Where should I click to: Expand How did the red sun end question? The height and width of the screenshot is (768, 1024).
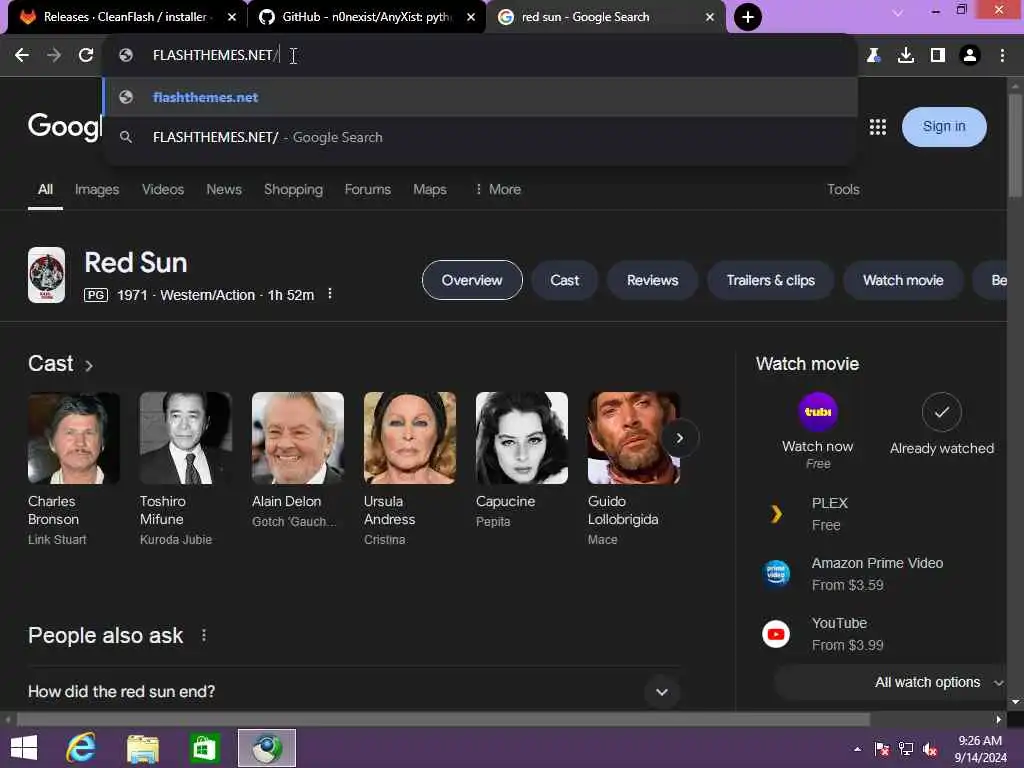(x=353, y=692)
